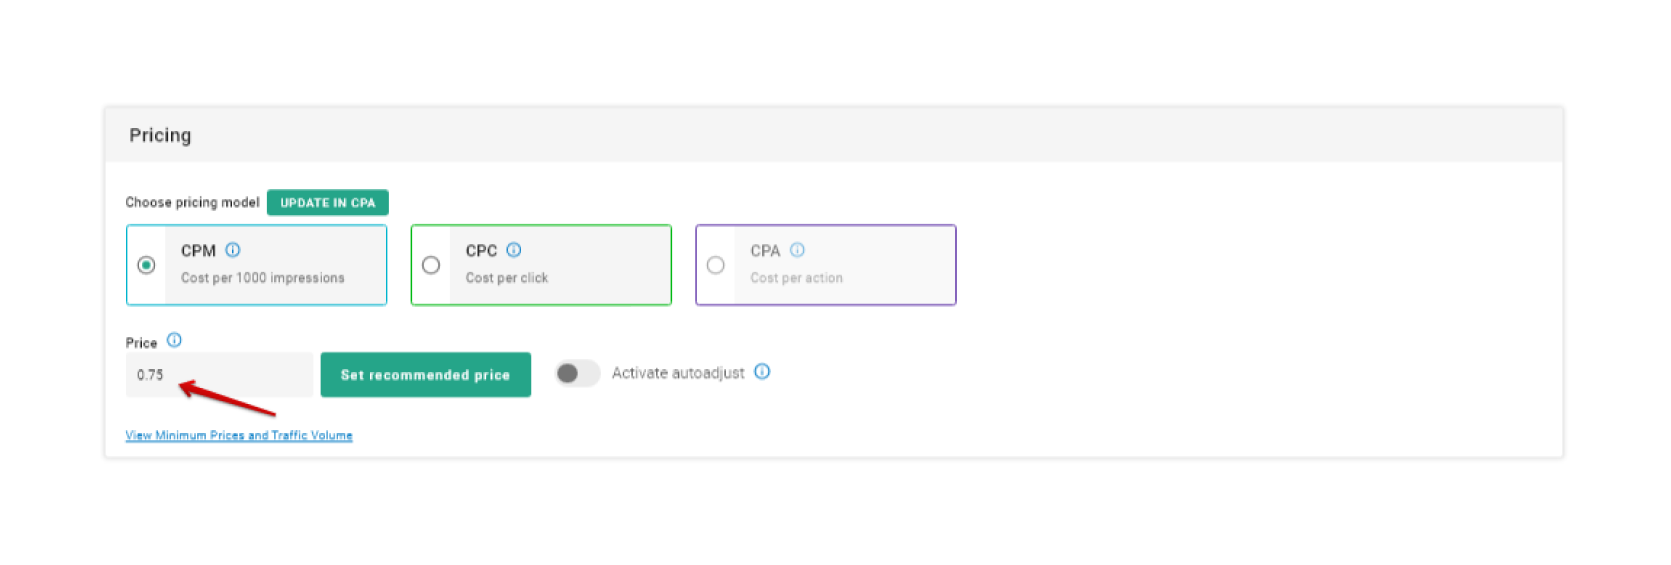
Task: Open View Minimum Prices and Traffic Volume link
Action: (239, 435)
